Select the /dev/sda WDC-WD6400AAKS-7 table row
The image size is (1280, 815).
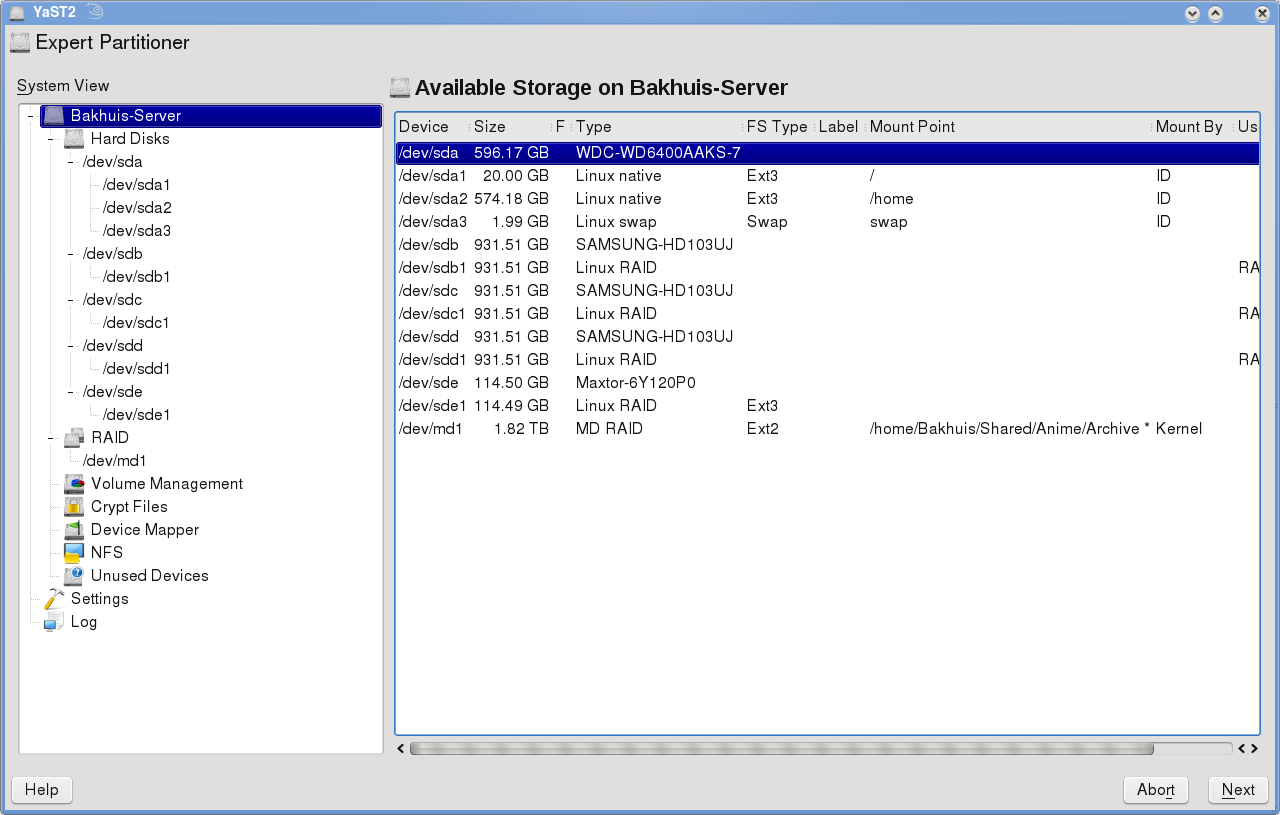point(827,153)
